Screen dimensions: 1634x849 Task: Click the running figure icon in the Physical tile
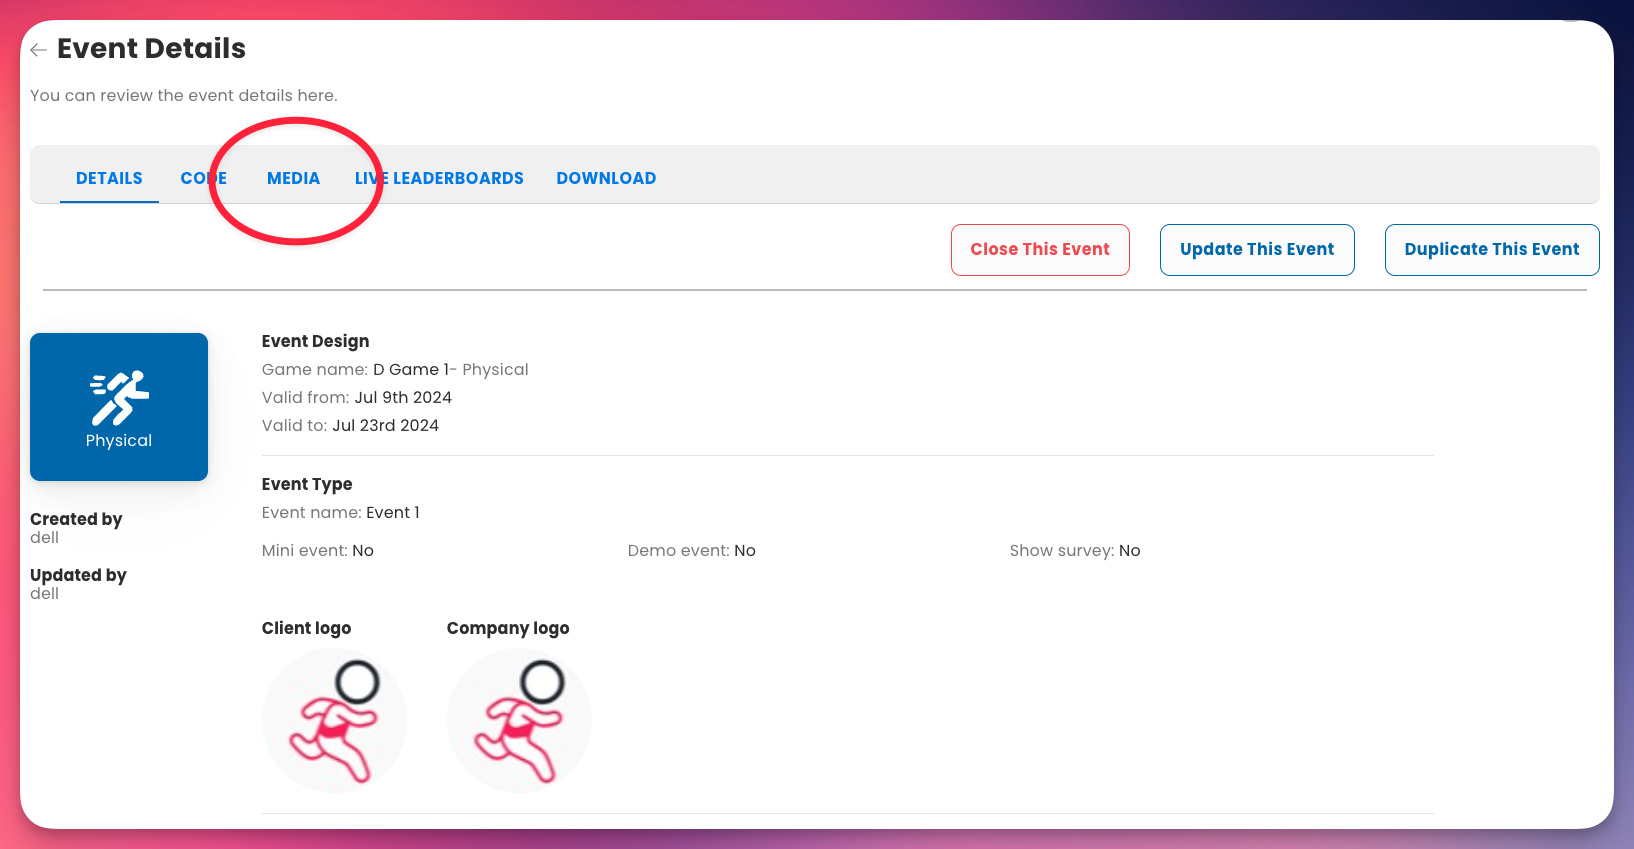pyautogui.click(x=119, y=397)
